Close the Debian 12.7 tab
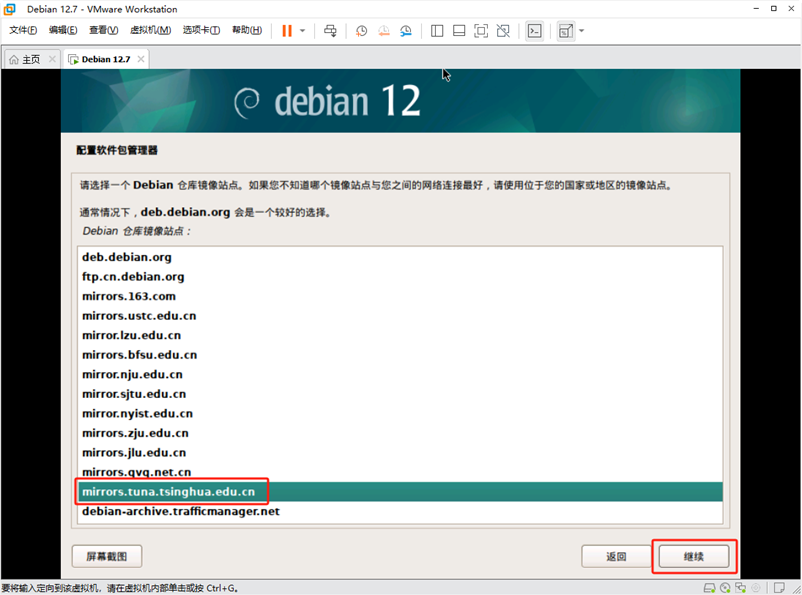This screenshot has width=802, height=595. pyautogui.click(x=141, y=59)
